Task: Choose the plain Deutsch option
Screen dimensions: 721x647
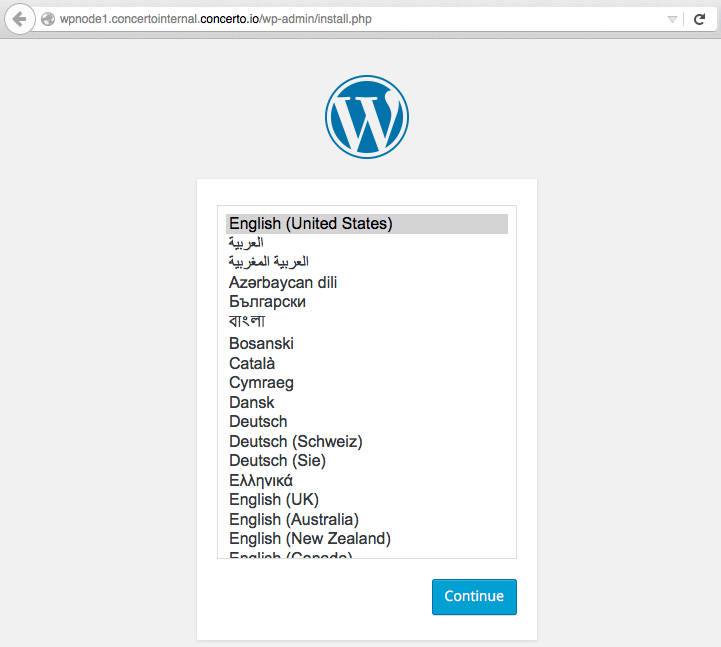Action: 367,422
